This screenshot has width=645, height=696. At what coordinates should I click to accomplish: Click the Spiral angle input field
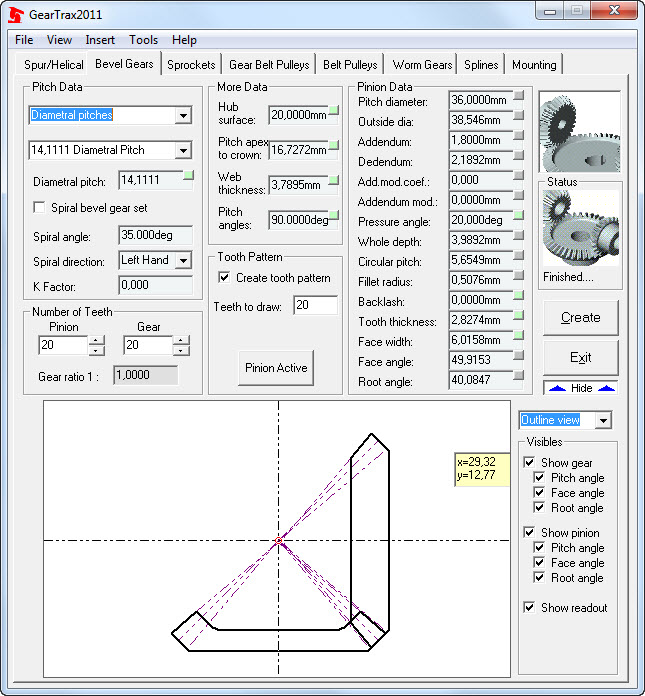pyautogui.click(x=155, y=235)
